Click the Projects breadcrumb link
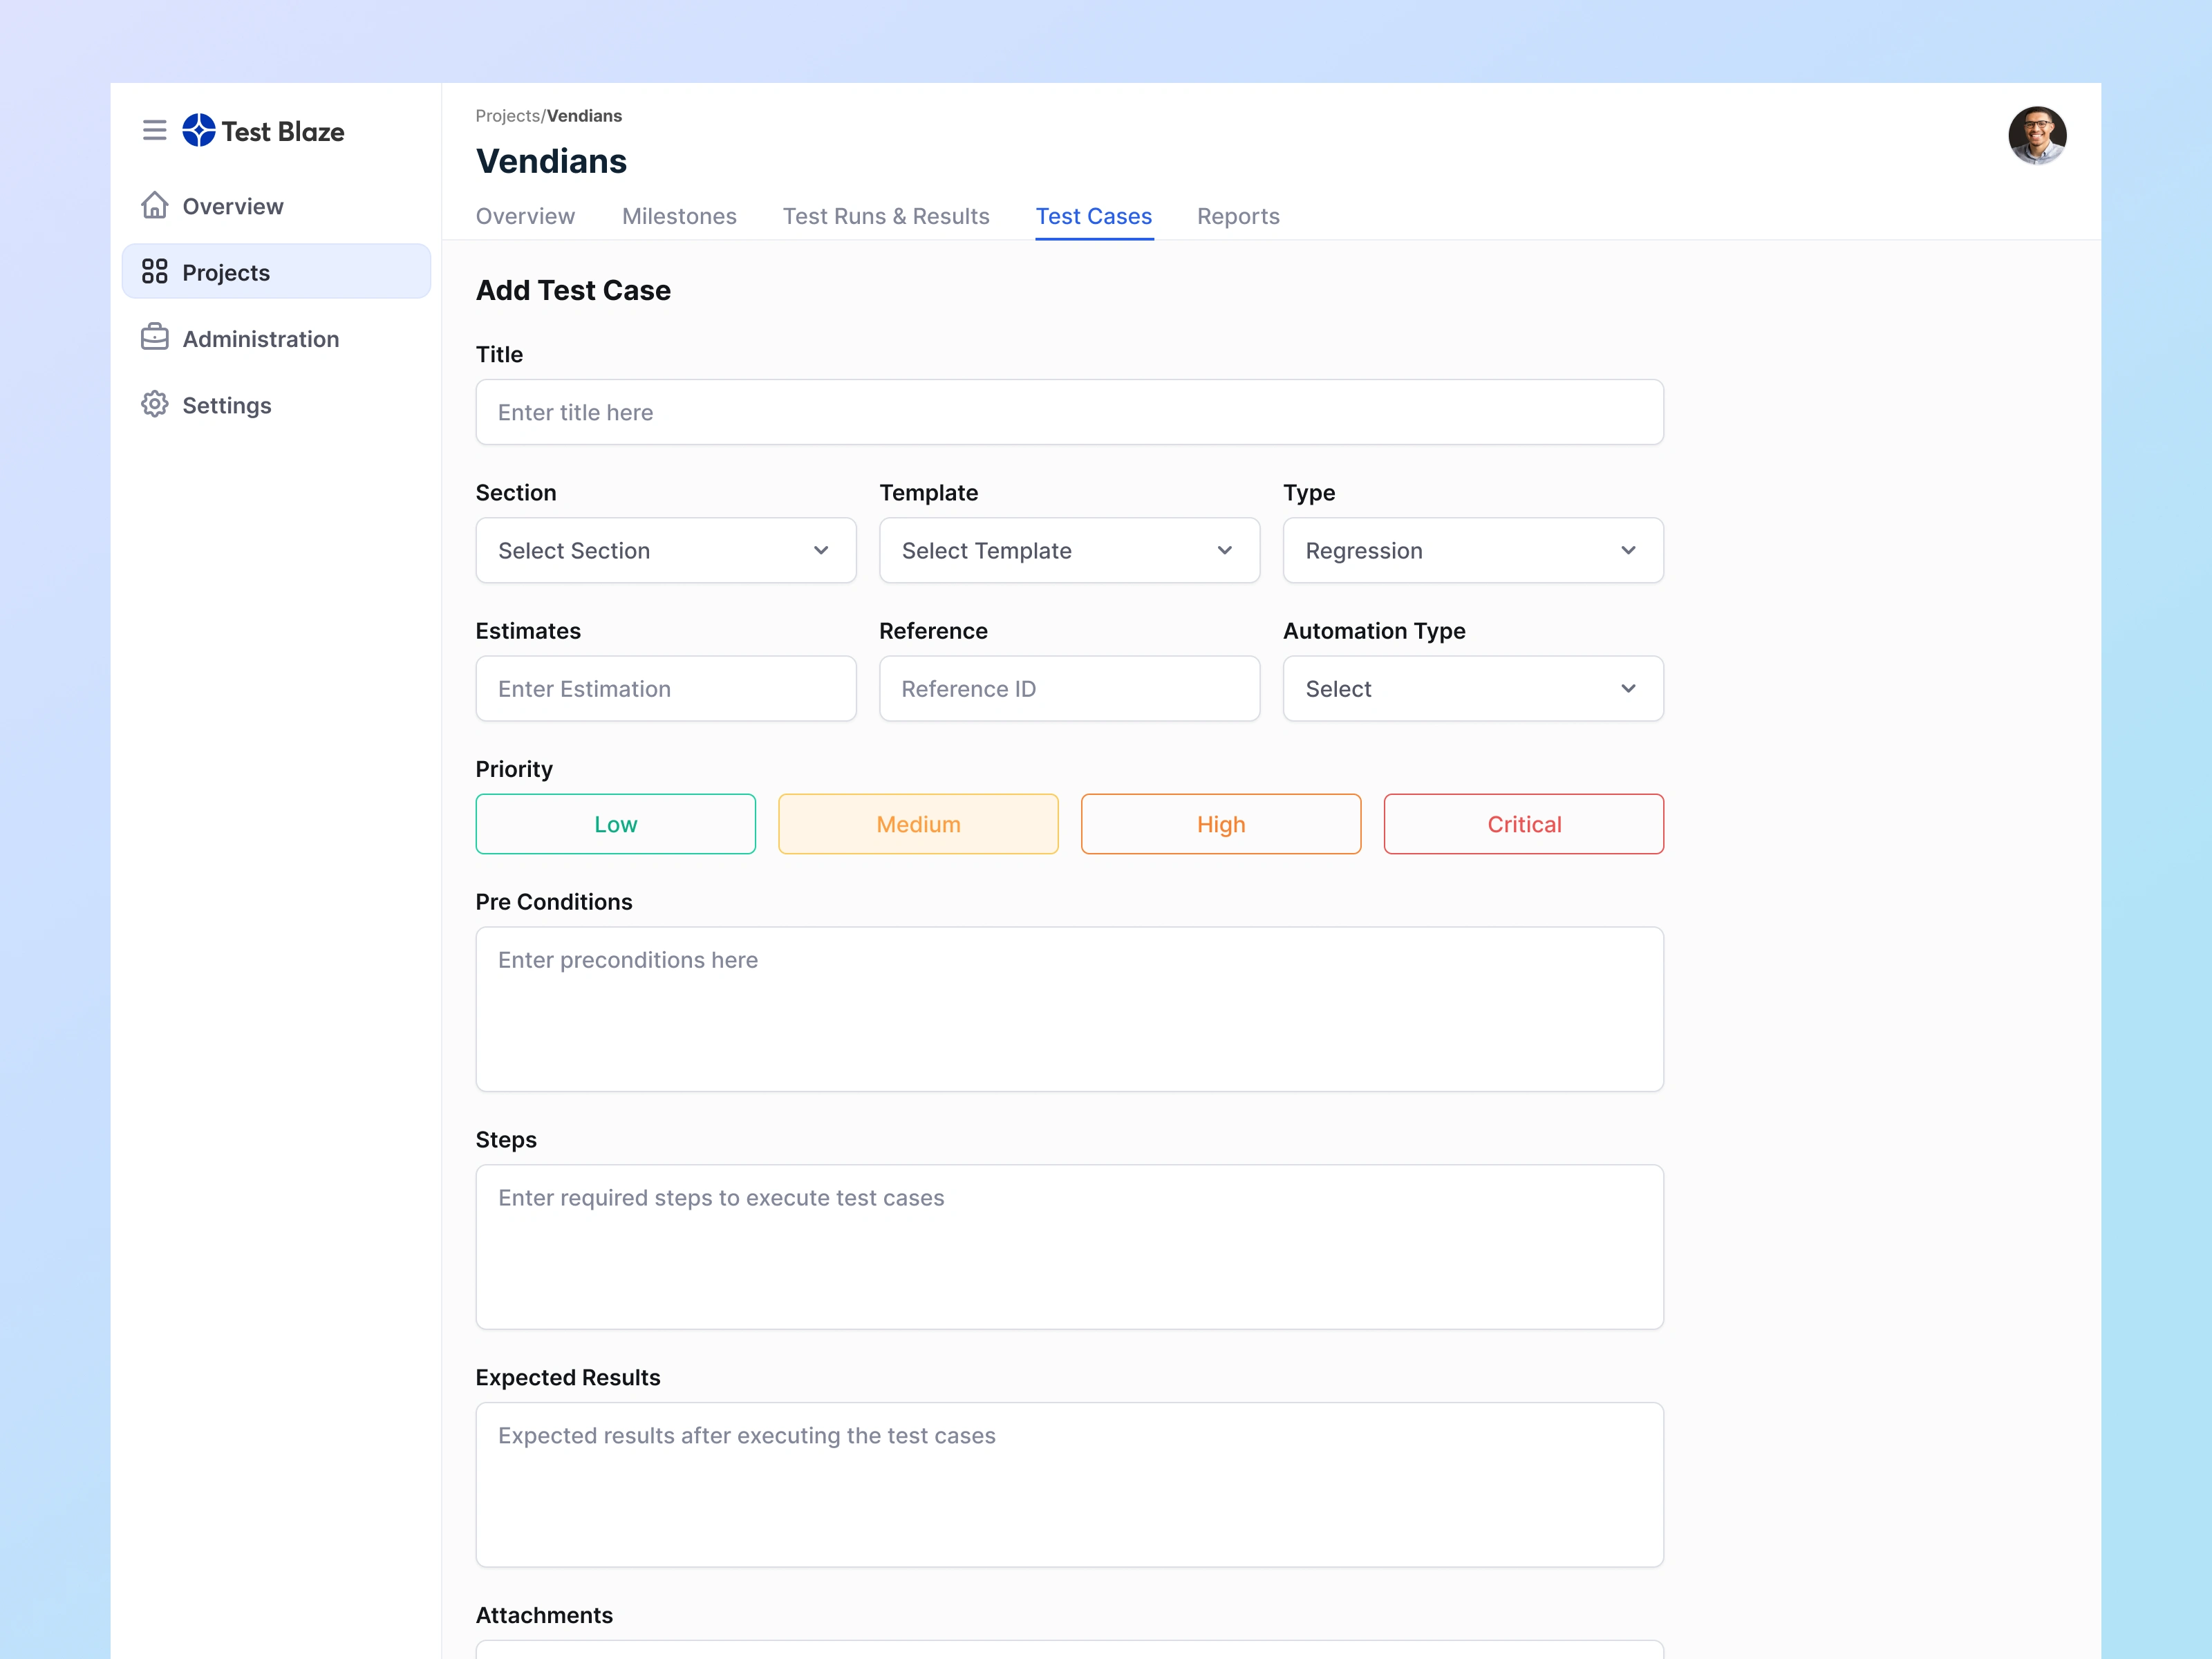This screenshot has width=2212, height=1659. pyautogui.click(x=508, y=116)
